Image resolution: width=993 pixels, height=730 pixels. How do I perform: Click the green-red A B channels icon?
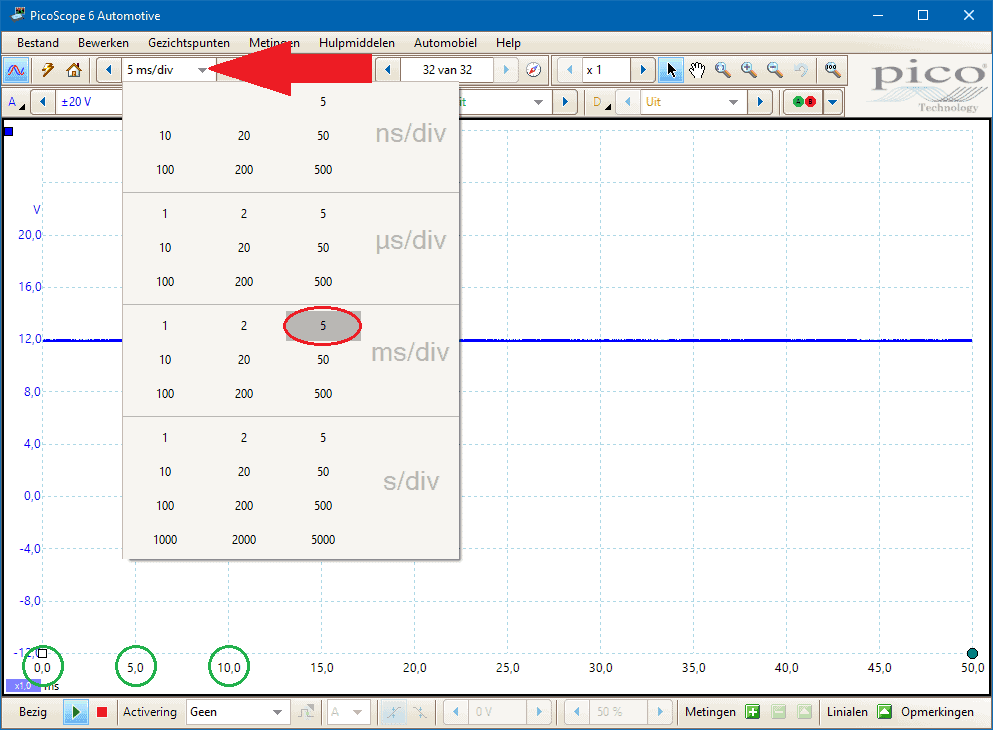804,102
